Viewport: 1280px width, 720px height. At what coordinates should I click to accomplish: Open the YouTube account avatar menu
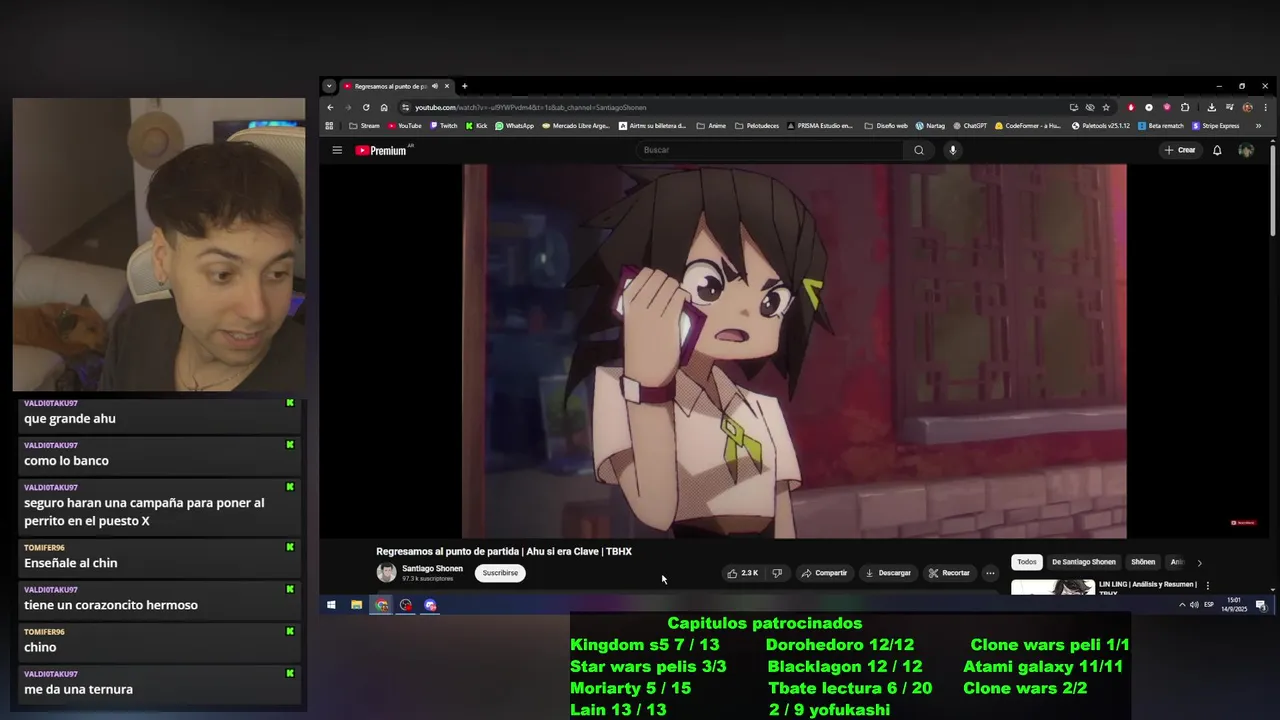[1246, 150]
